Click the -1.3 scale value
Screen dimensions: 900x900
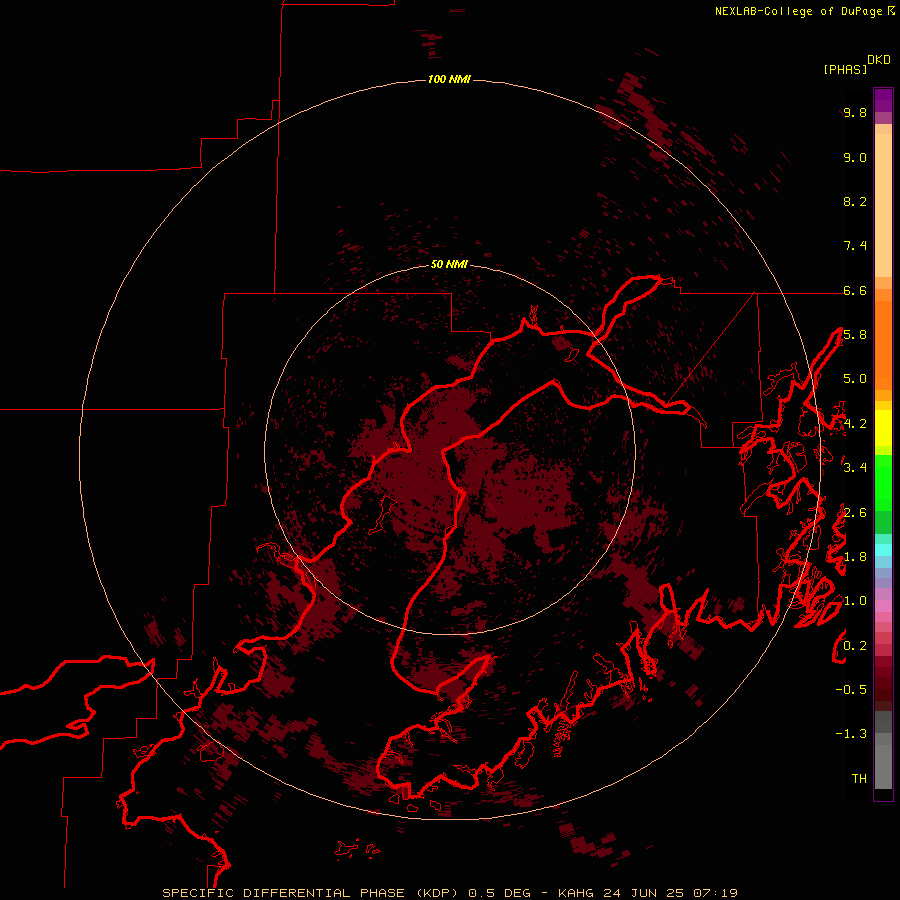(x=851, y=734)
